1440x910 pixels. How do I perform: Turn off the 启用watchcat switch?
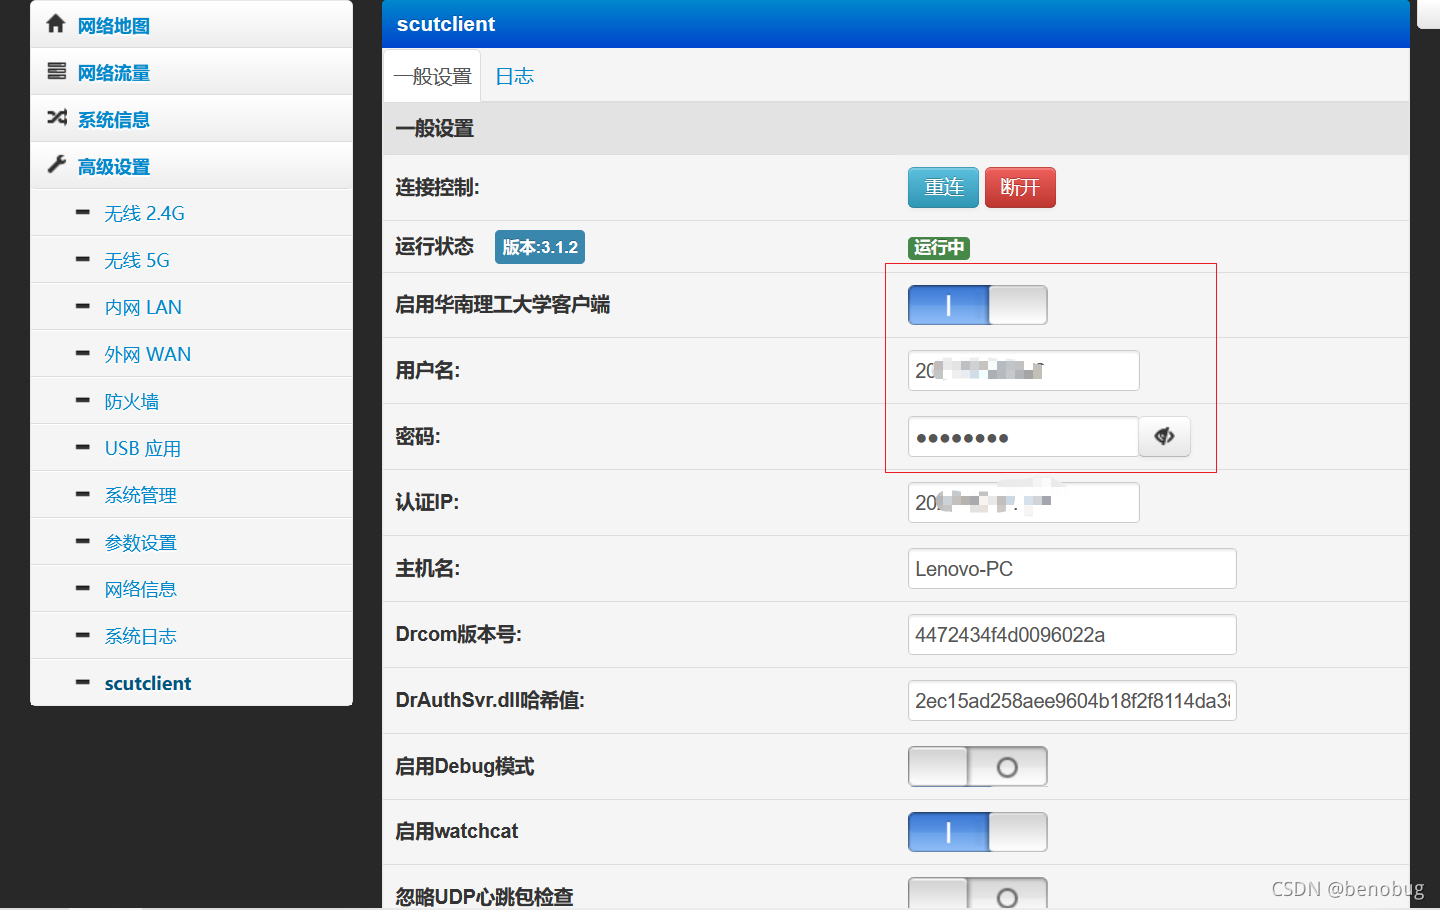coord(977,831)
